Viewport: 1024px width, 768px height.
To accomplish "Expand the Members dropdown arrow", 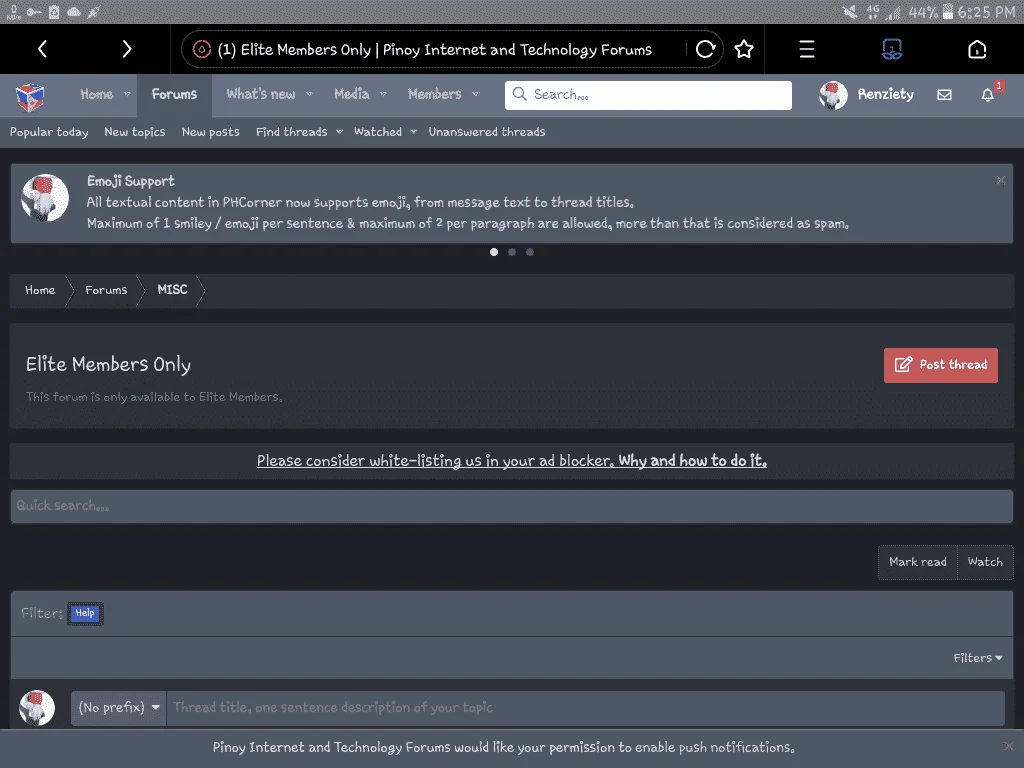I will (476, 95).
